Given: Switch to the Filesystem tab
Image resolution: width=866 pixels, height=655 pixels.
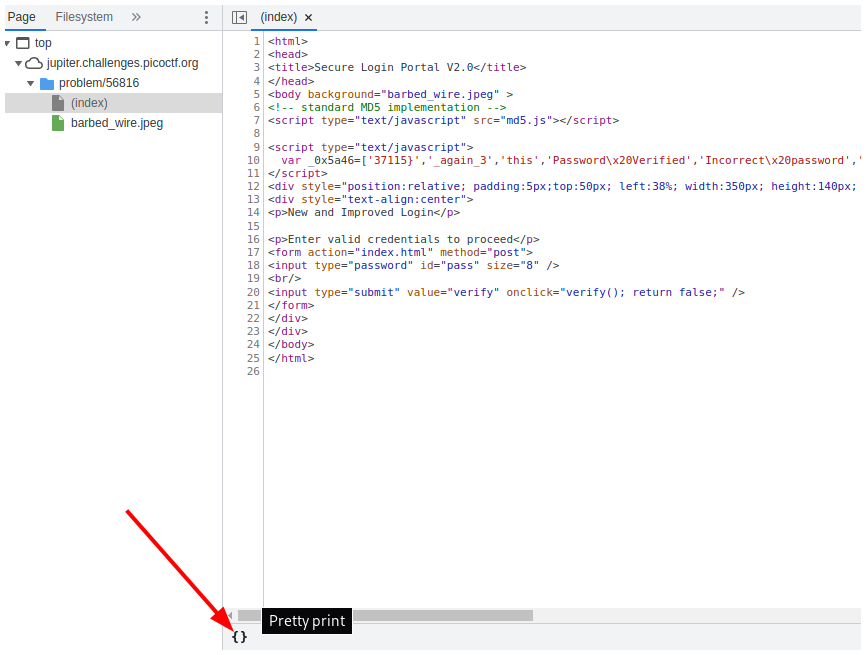Looking at the screenshot, I should tap(84, 17).
